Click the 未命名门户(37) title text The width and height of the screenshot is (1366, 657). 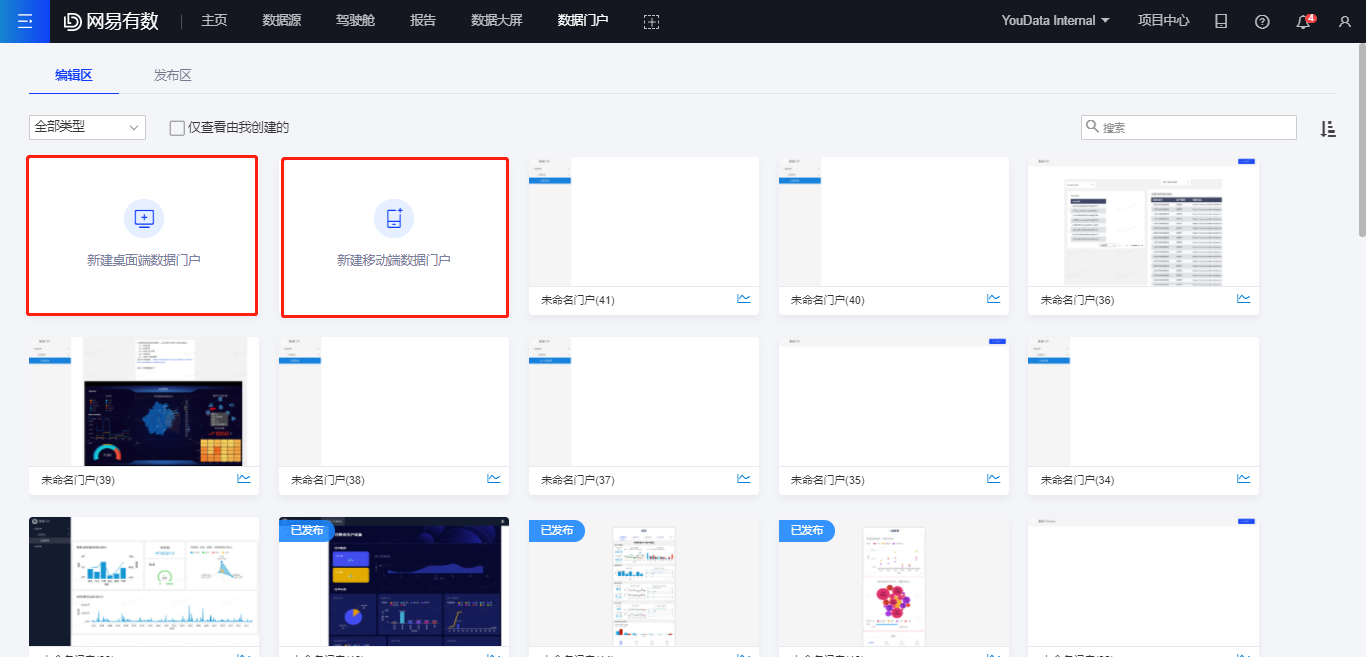[x=578, y=480]
